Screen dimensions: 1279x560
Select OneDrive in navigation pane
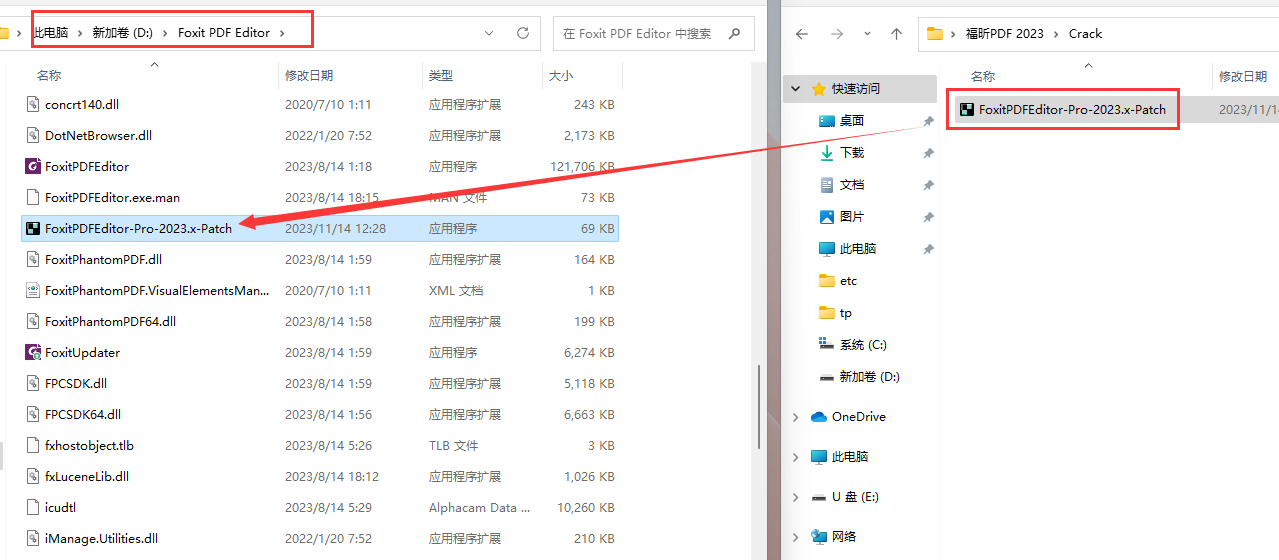(859, 417)
